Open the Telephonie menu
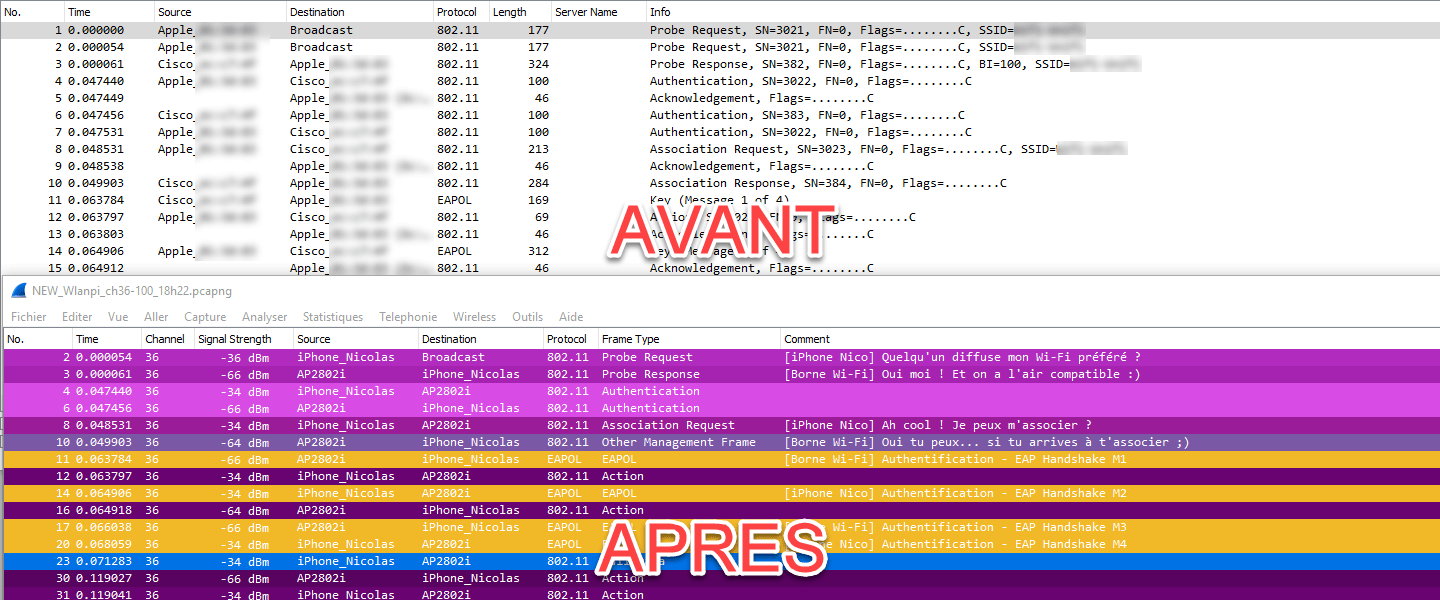1440x600 pixels. (x=408, y=317)
